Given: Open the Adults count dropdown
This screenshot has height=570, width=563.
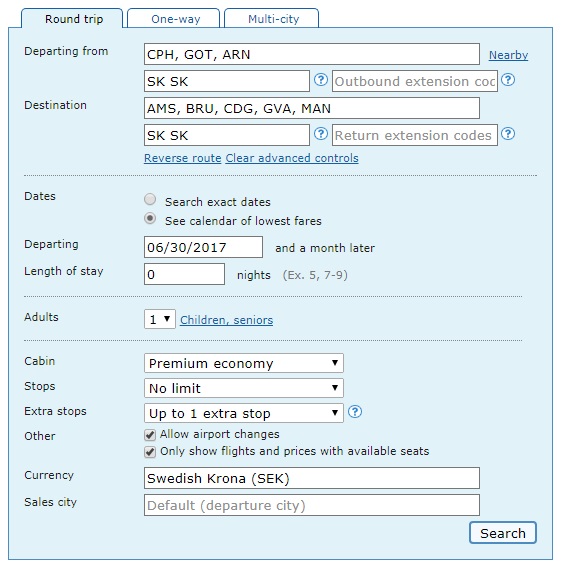Looking at the screenshot, I should [x=160, y=319].
